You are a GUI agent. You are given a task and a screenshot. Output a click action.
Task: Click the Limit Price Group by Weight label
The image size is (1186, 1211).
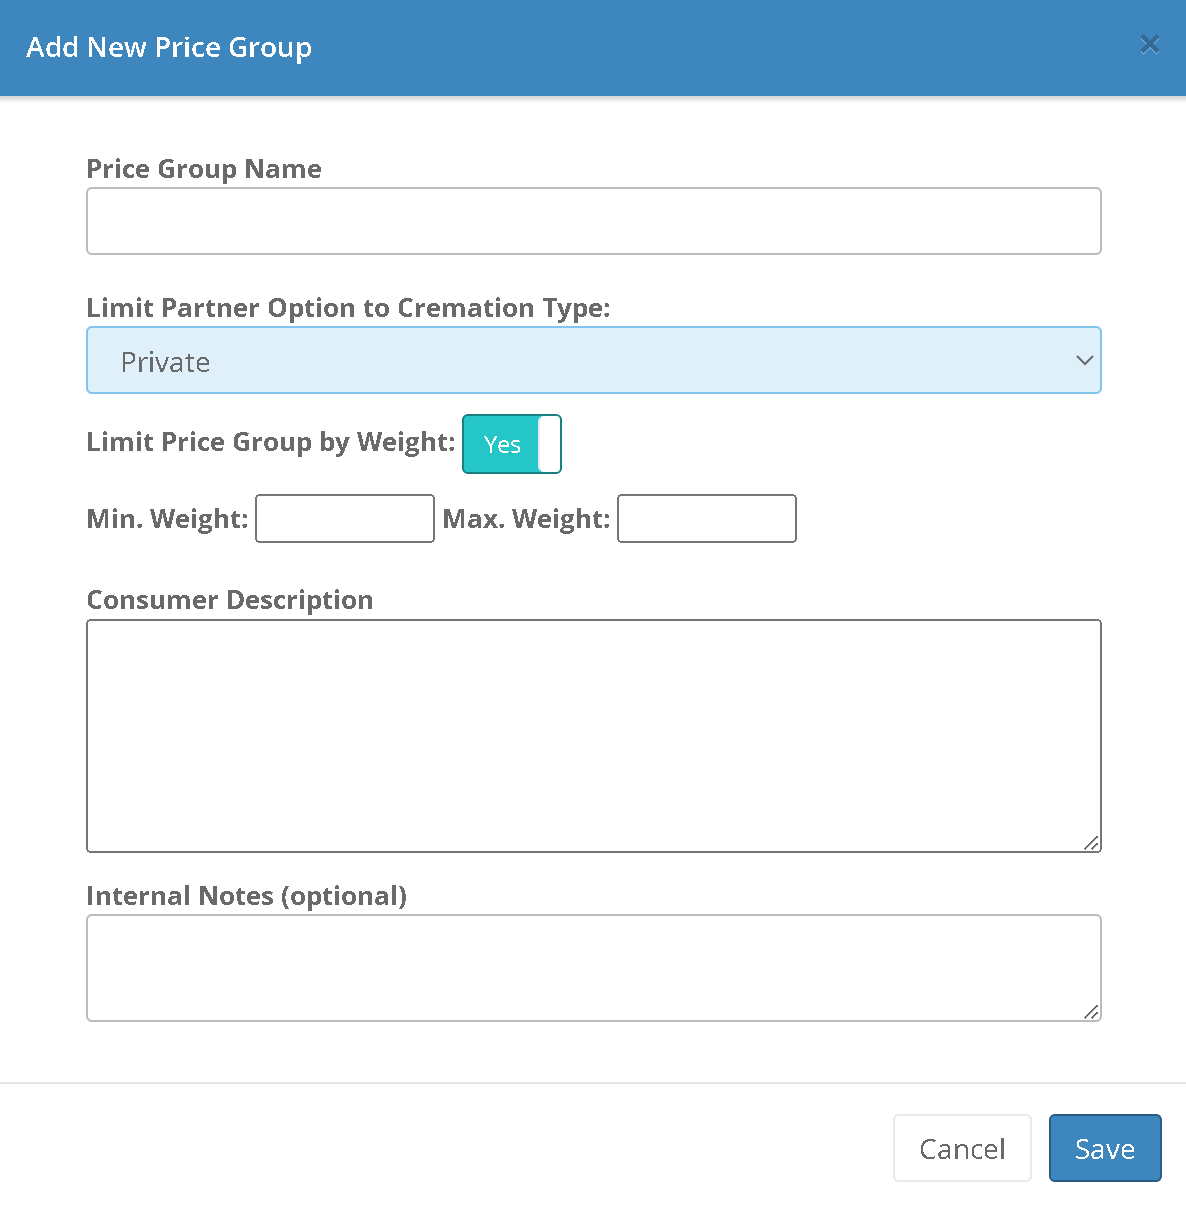[x=270, y=442]
